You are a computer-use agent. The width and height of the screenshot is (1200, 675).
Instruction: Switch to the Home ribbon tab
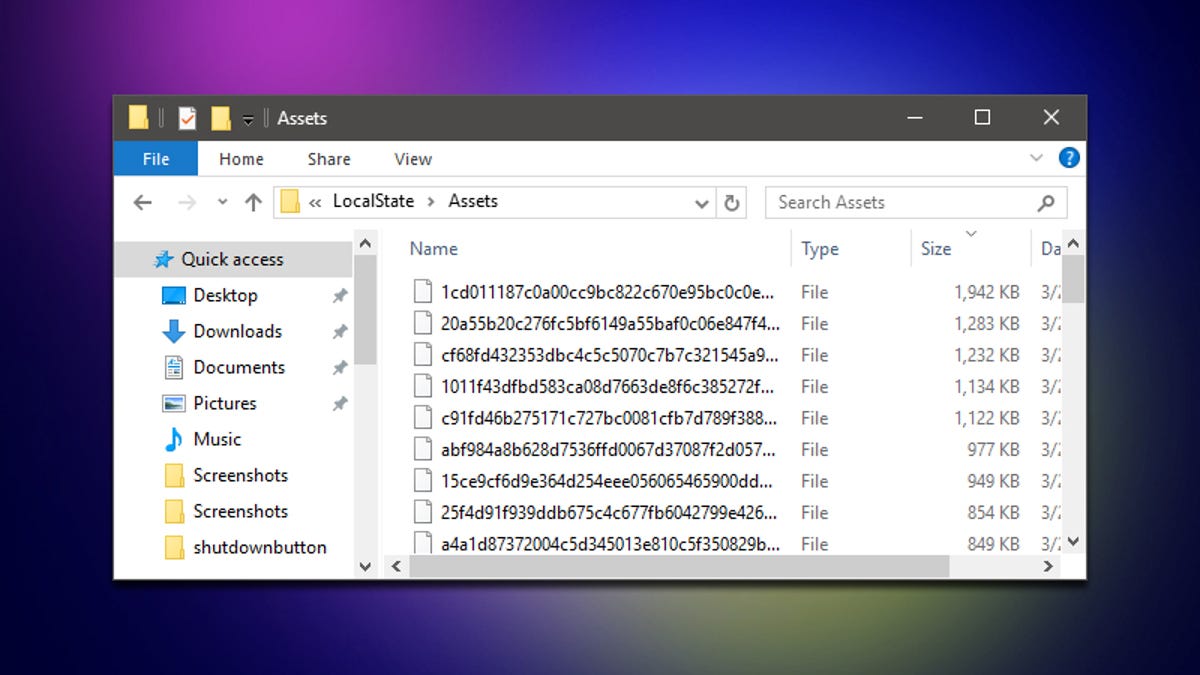point(241,159)
